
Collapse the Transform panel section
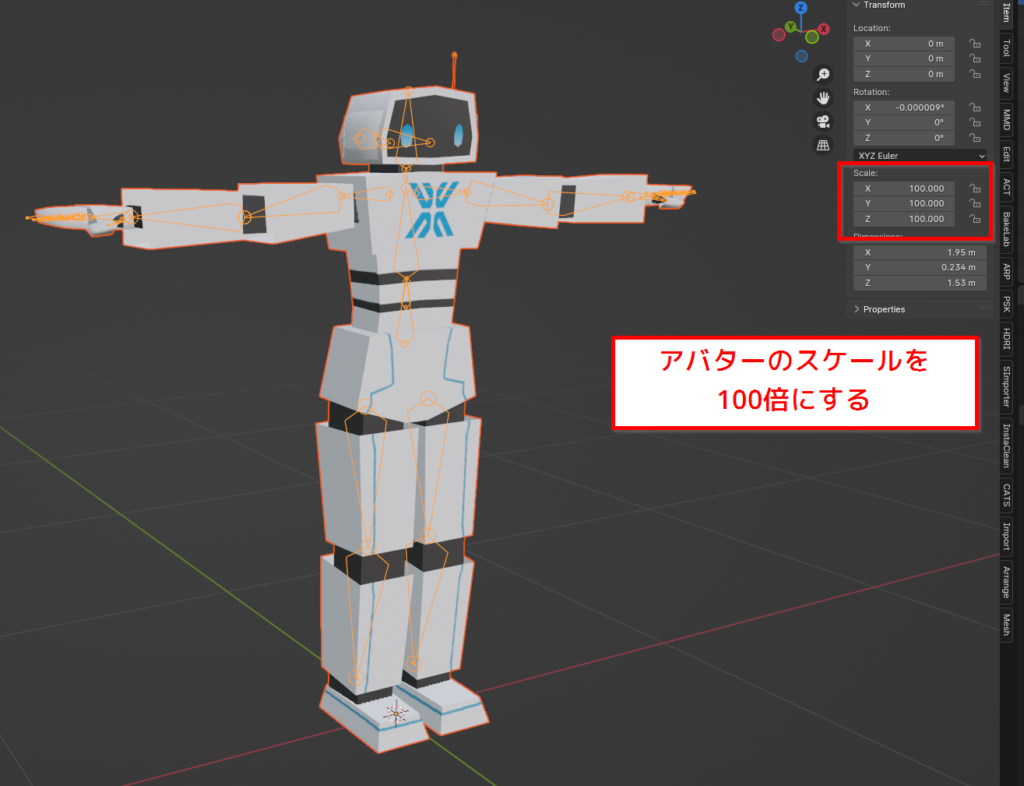pyautogui.click(x=856, y=5)
